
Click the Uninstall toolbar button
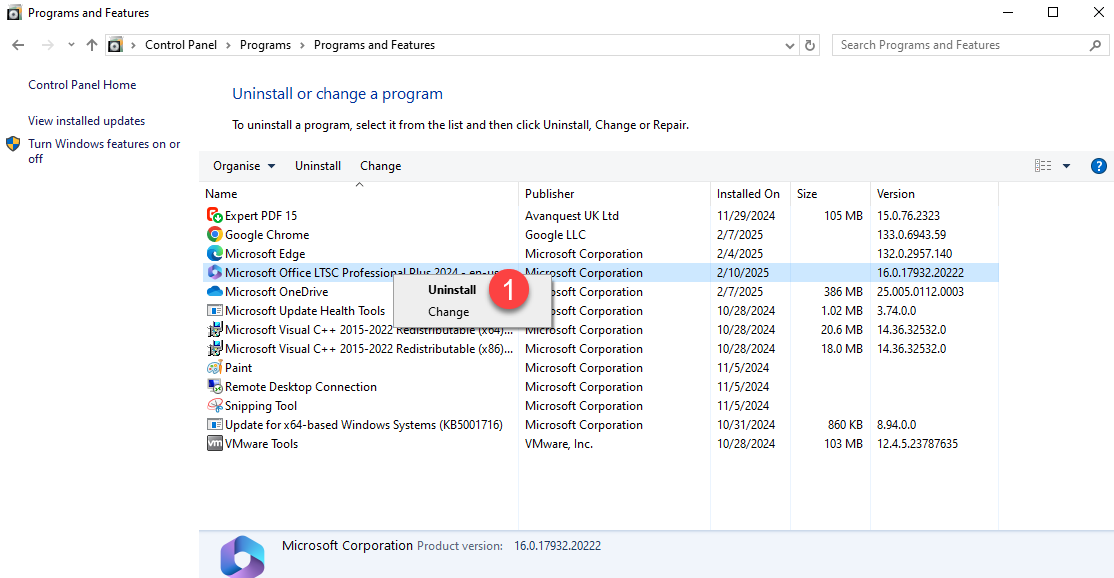click(318, 165)
